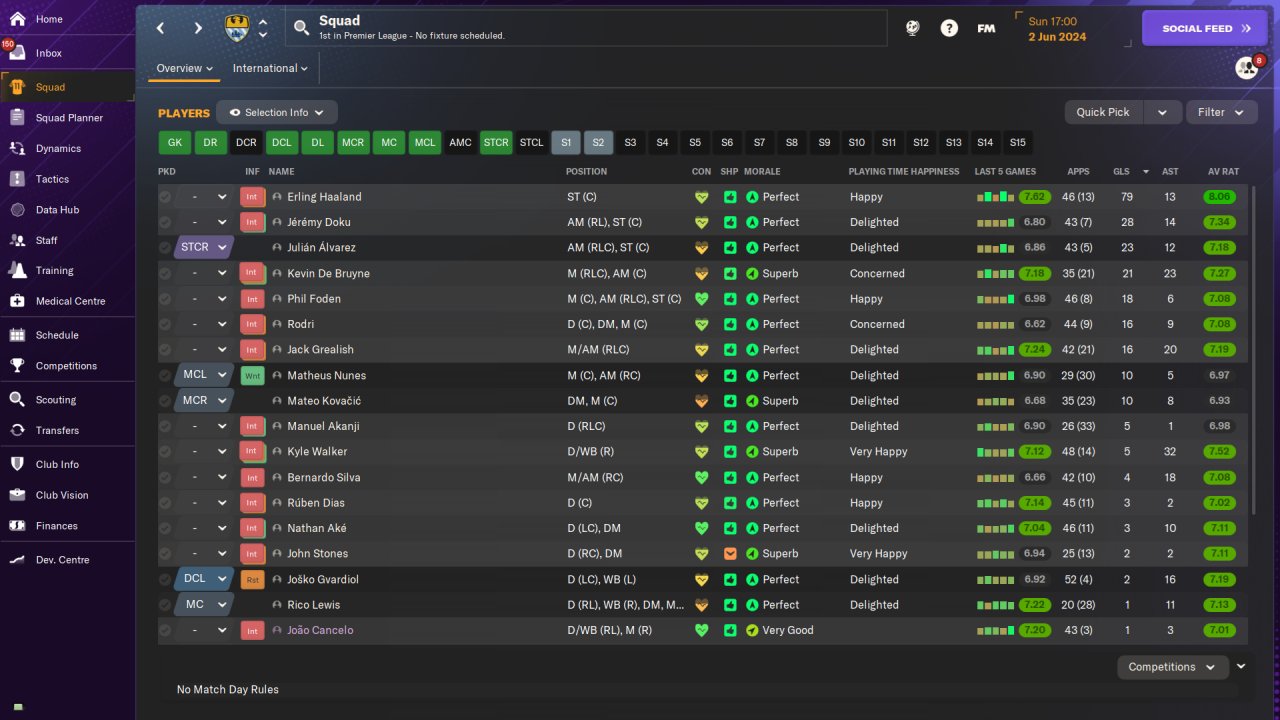Open the MCL position dropdown for Matheus Nunes
This screenshot has width=1280, height=720.
coord(204,375)
